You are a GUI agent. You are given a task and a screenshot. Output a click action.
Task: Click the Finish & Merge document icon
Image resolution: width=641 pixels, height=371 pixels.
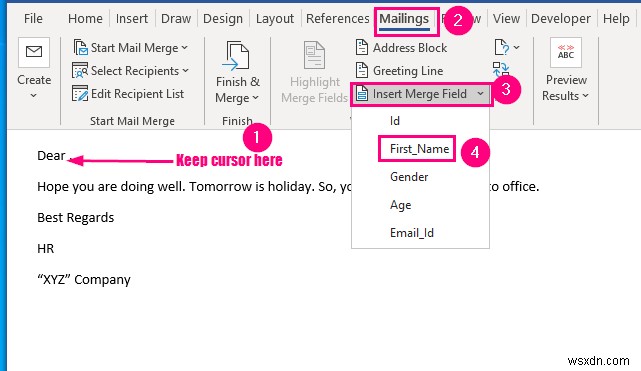click(x=235, y=55)
